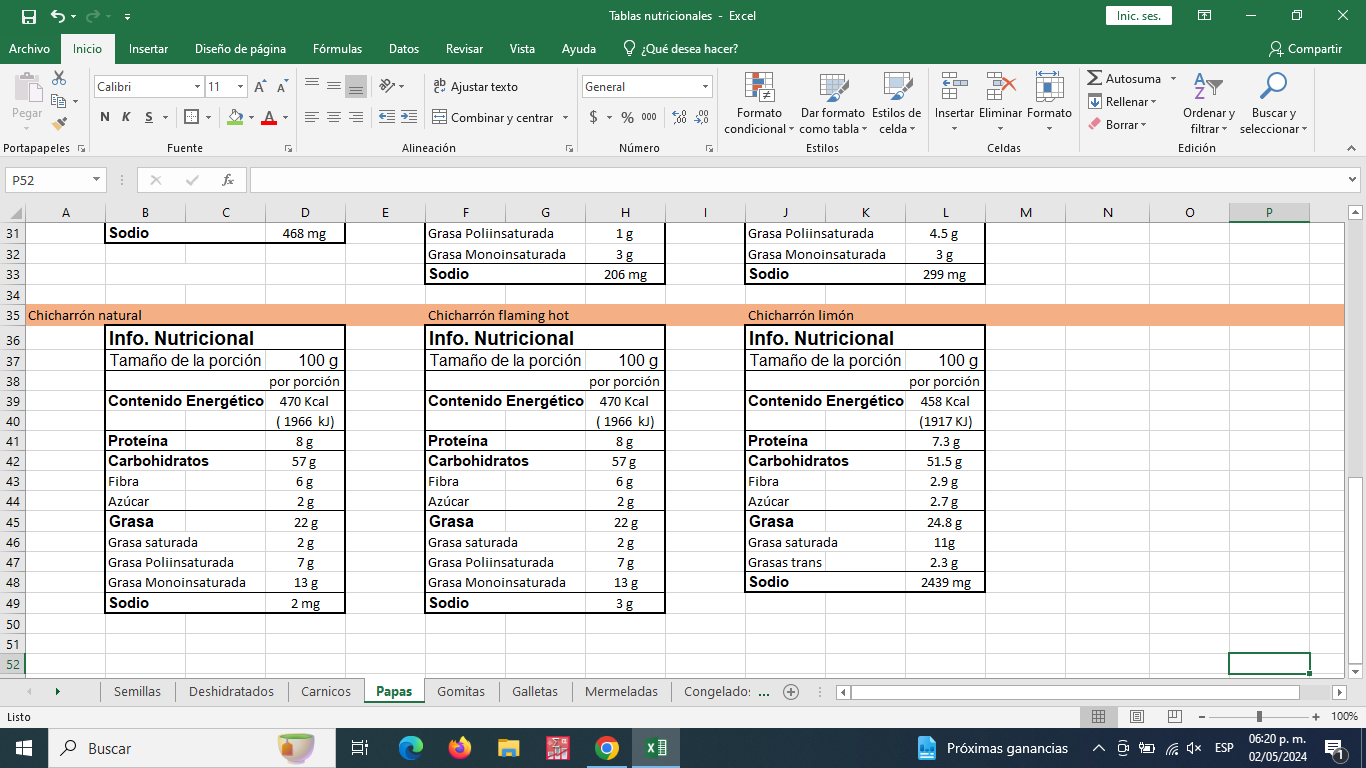Align text to middle of cell
Viewport: 1366px width, 768px height.
click(333, 86)
